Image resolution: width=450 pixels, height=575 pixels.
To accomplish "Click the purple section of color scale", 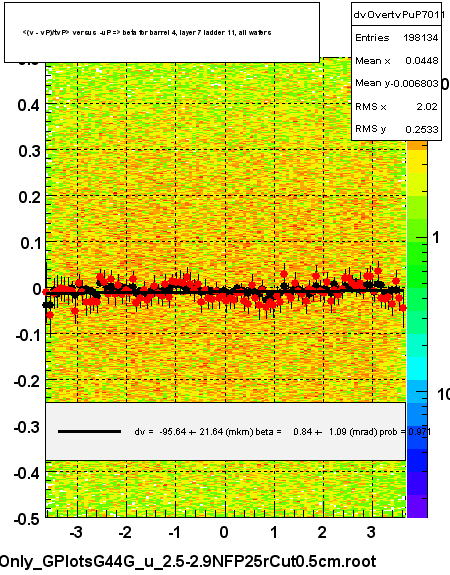I will (x=417, y=506).
